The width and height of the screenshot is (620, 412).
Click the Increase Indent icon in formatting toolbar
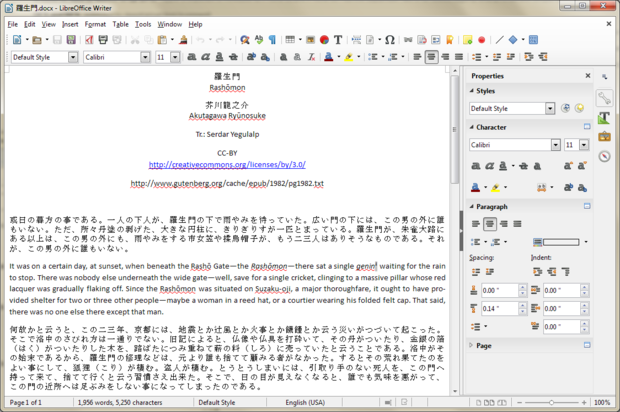[529, 57]
